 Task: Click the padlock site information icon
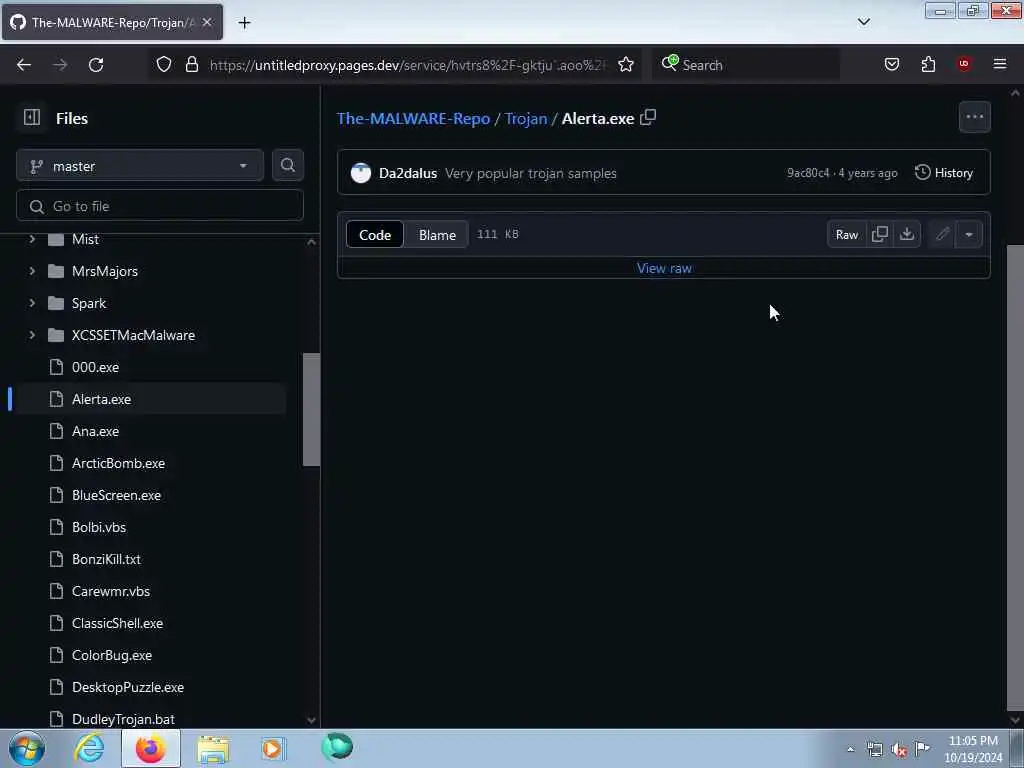tap(192, 65)
